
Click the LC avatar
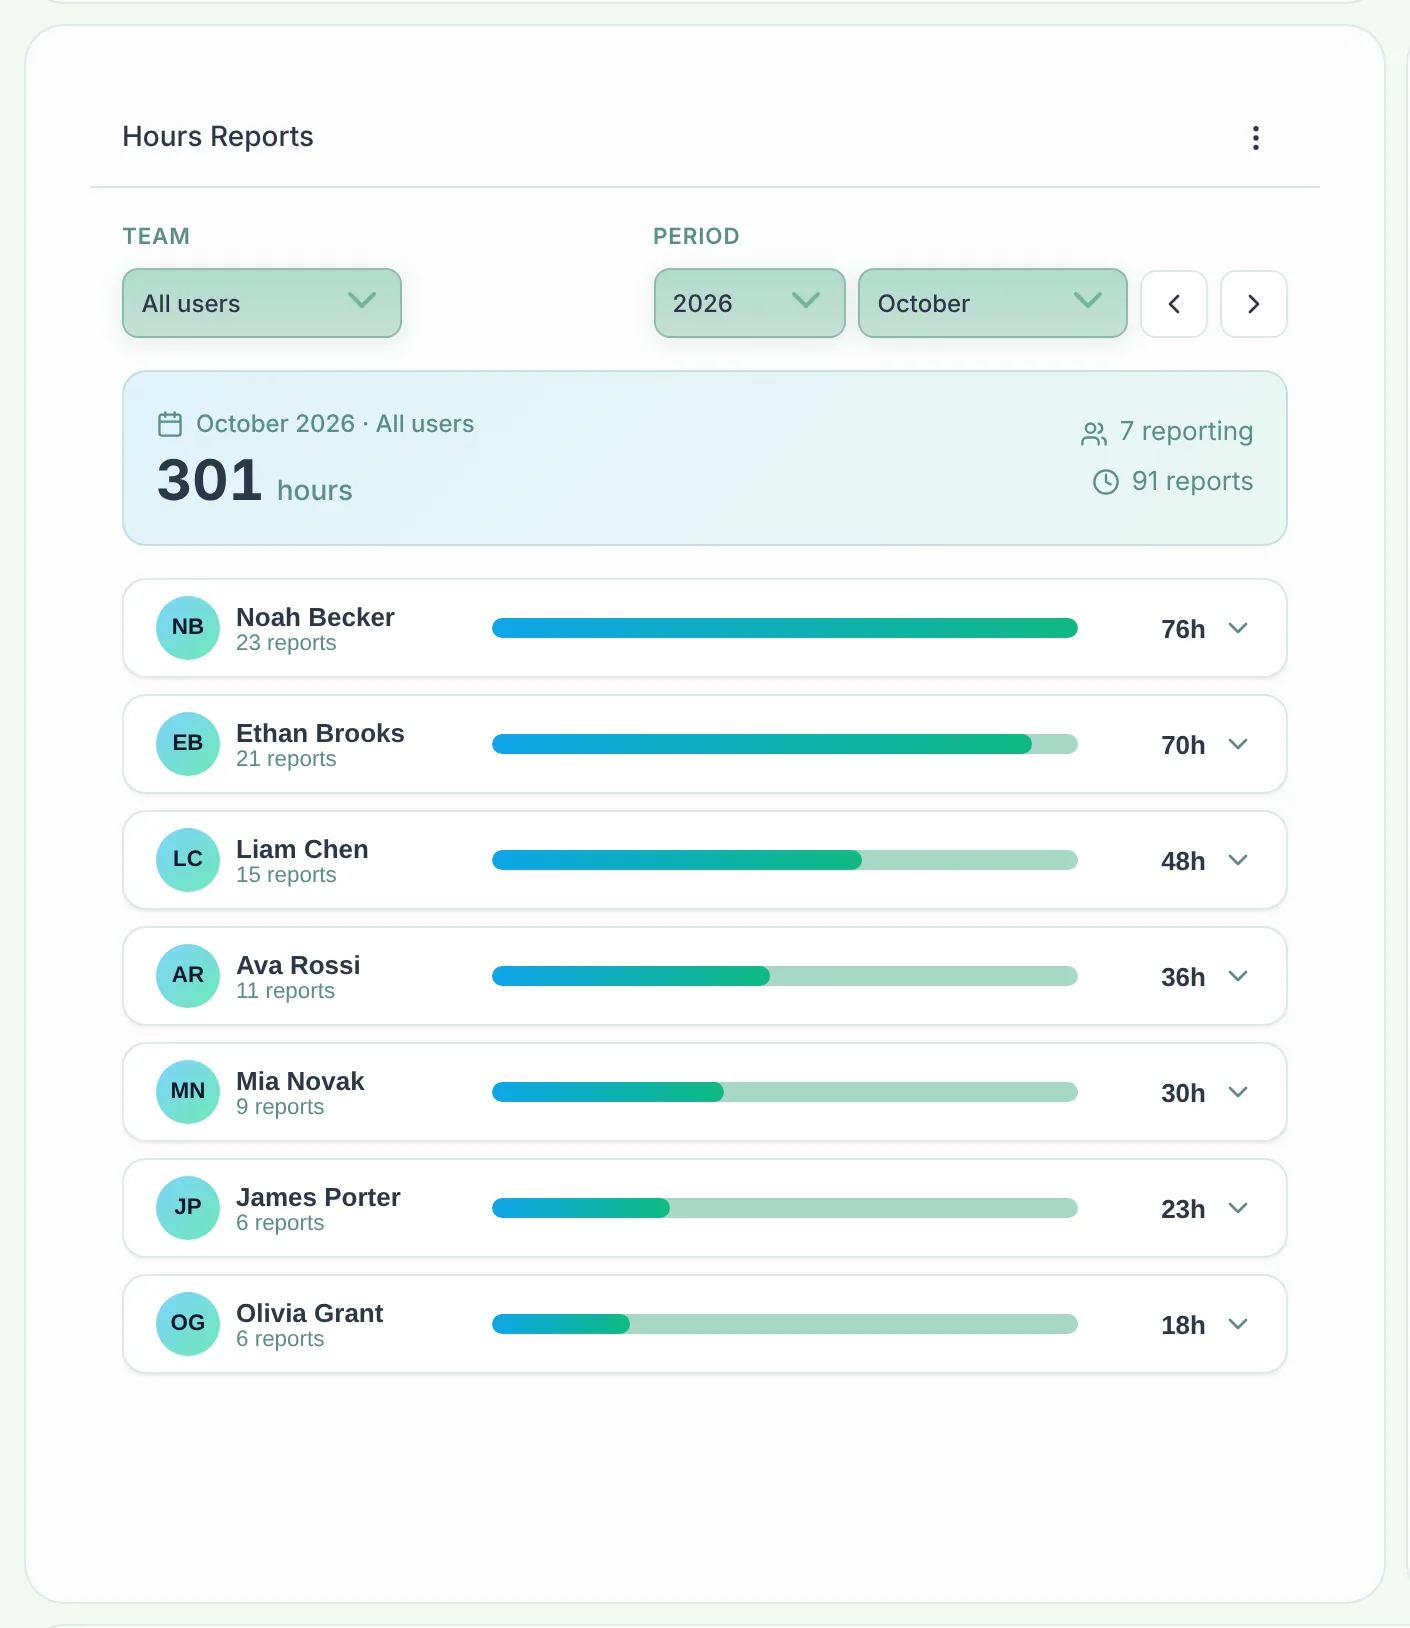click(x=188, y=860)
